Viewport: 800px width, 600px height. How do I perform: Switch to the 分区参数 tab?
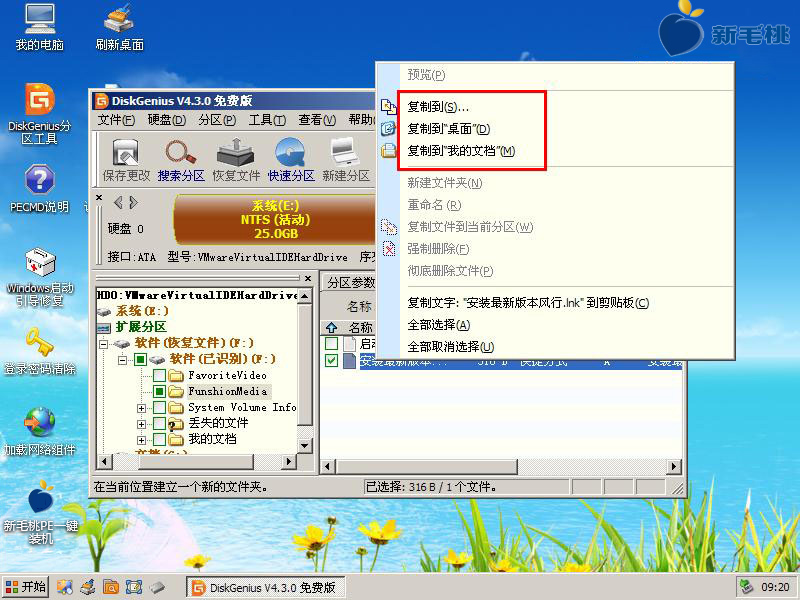click(350, 282)
